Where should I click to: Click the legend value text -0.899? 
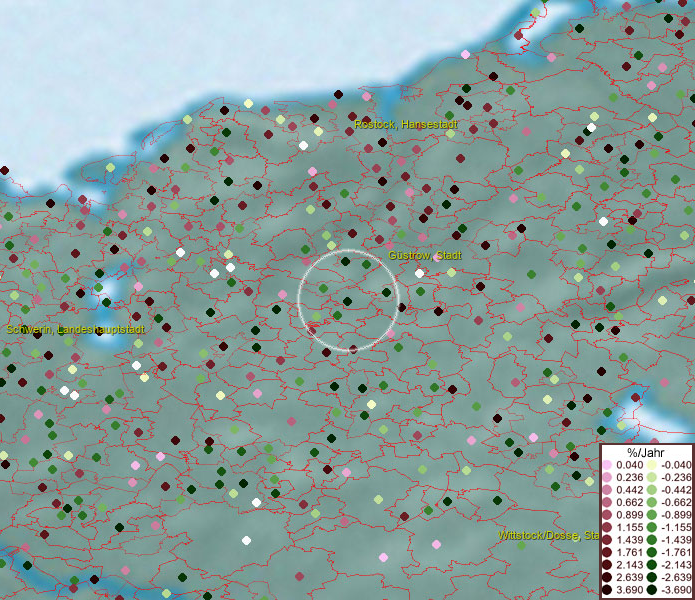pyautogui.click(x=676, y=515)
